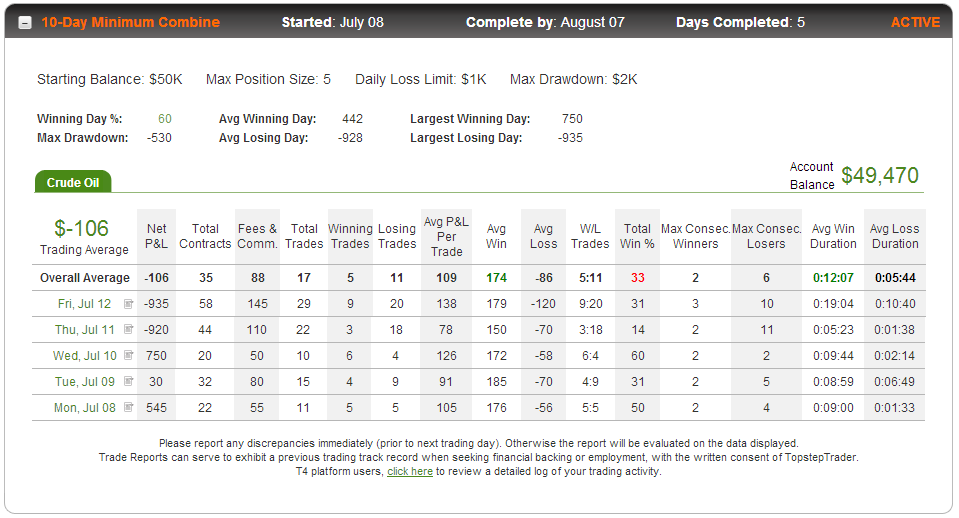Image resolution: width=959 pixels, height=518 pixels.
Task: Click the Net P&L column header
Action: (157, 236)
